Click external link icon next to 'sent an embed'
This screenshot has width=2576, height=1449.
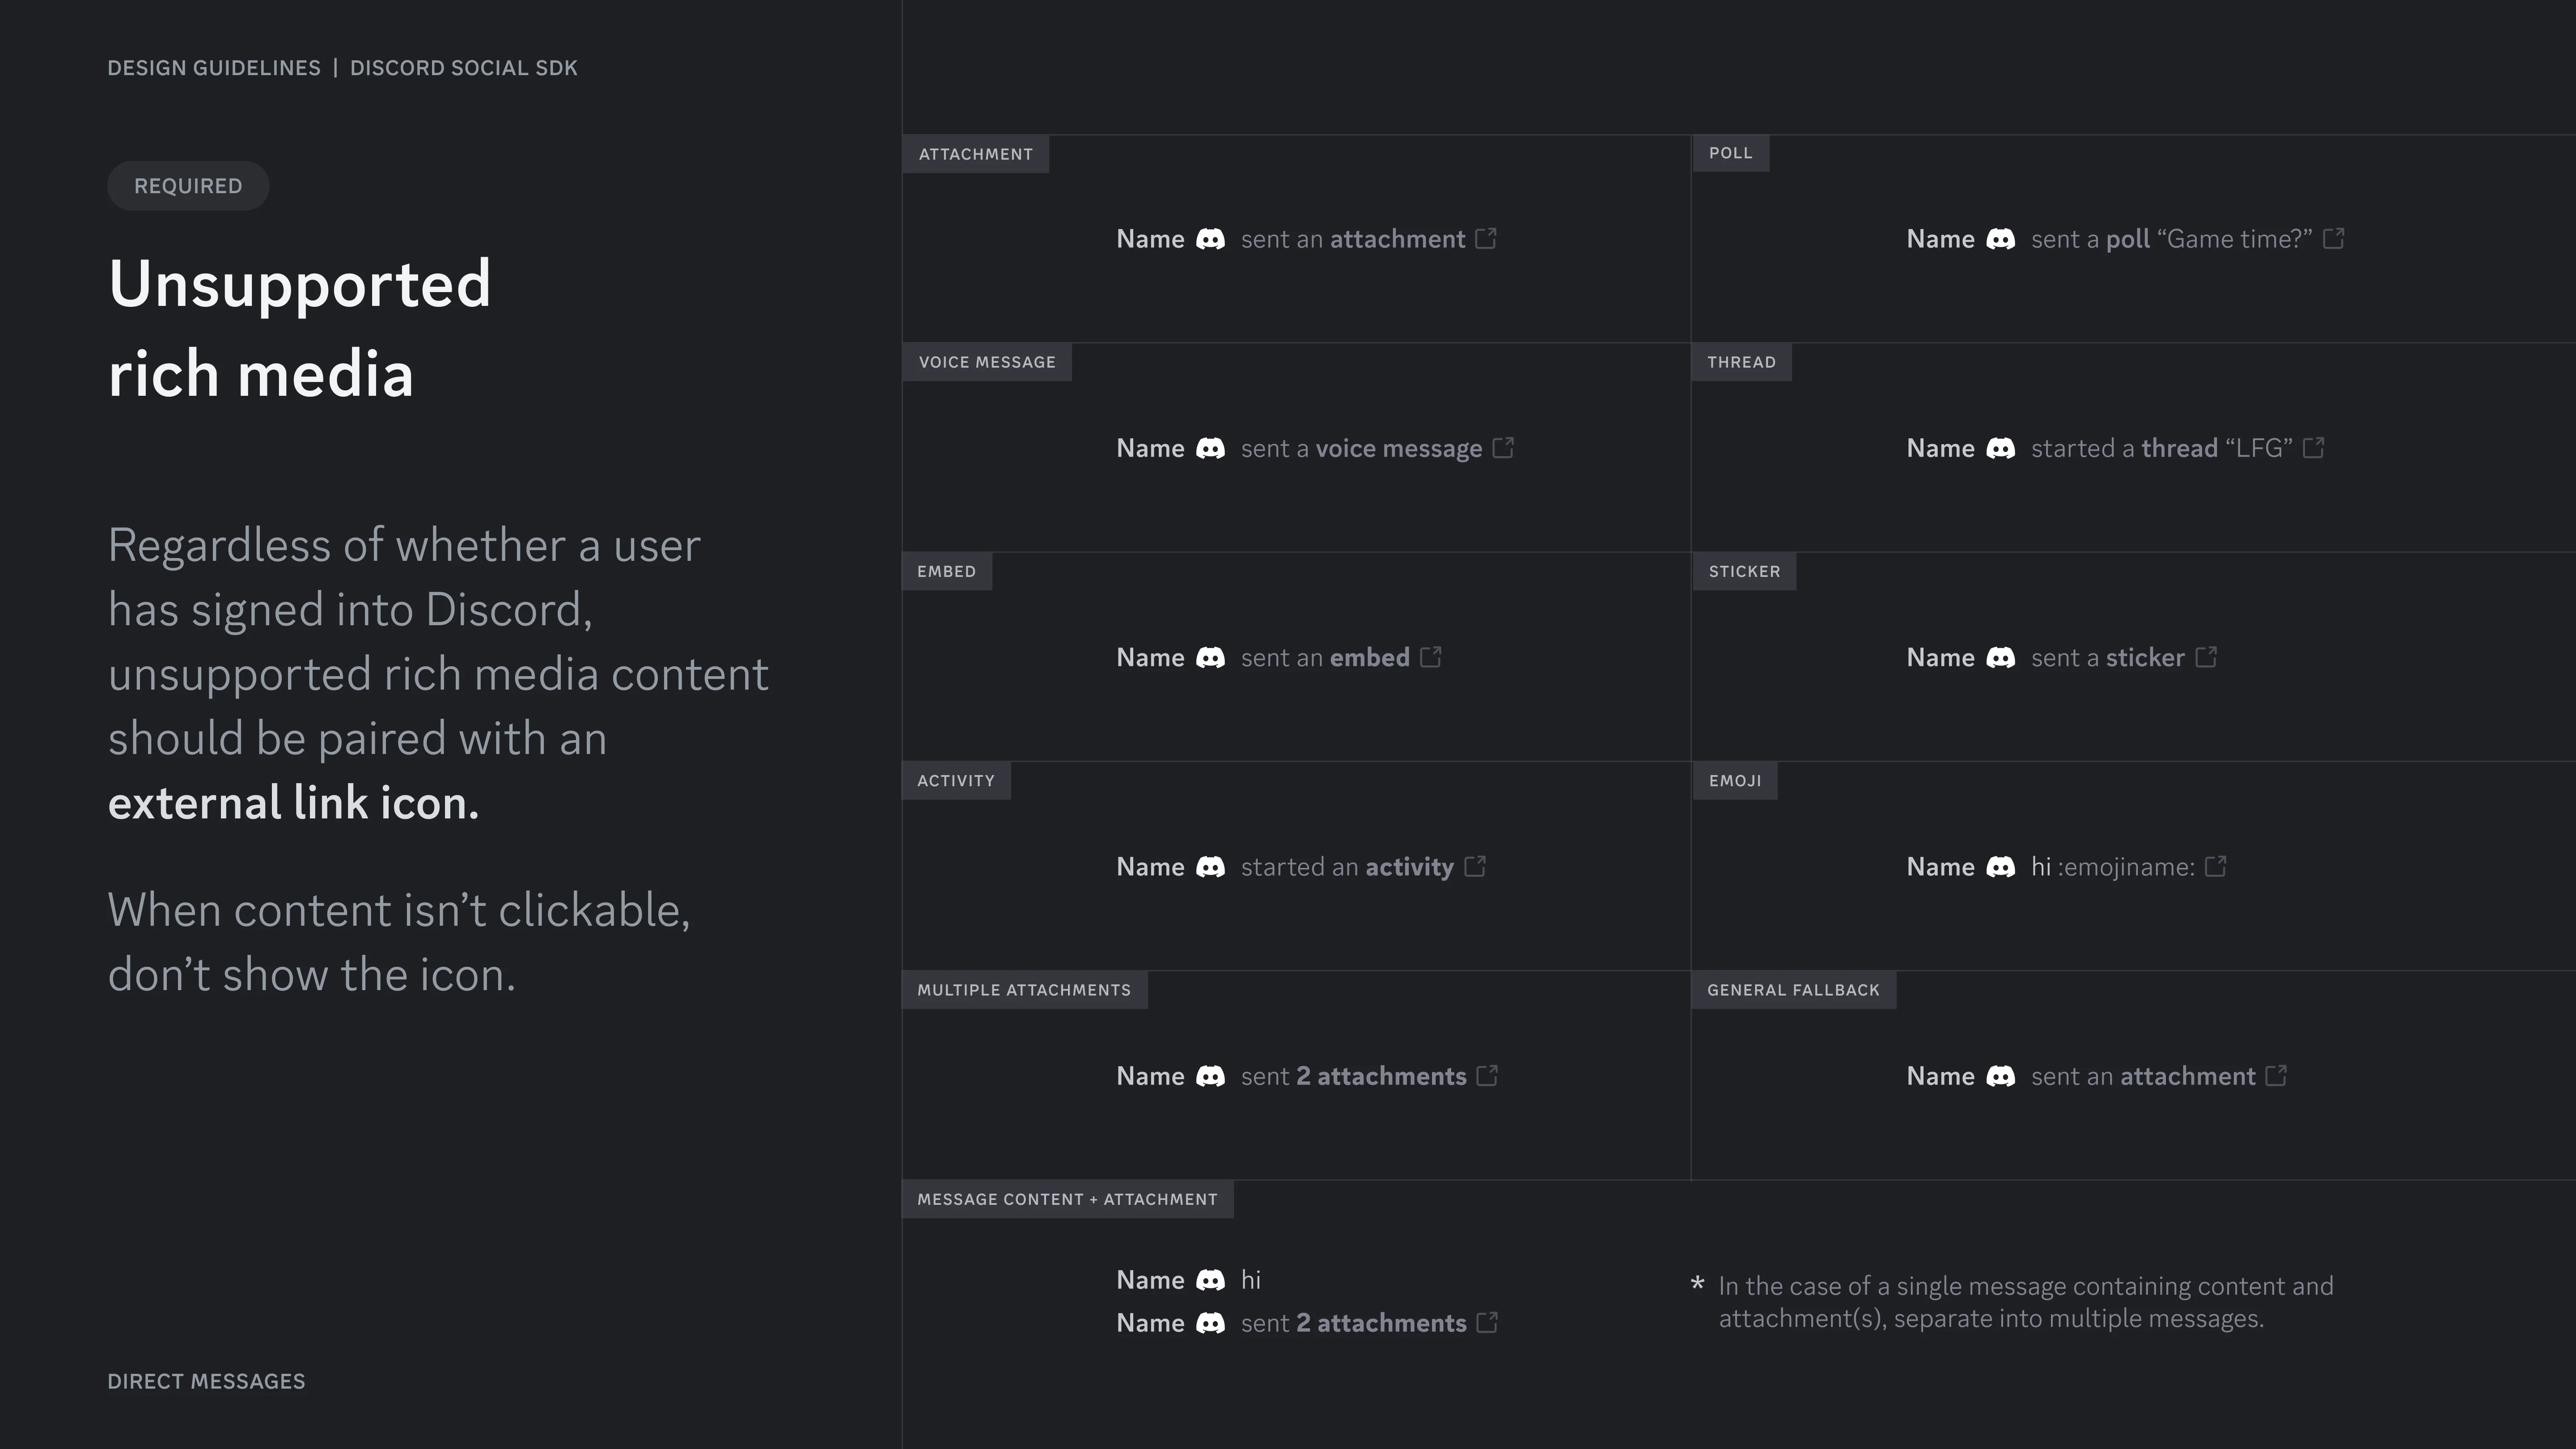(x=1431, y=656)
